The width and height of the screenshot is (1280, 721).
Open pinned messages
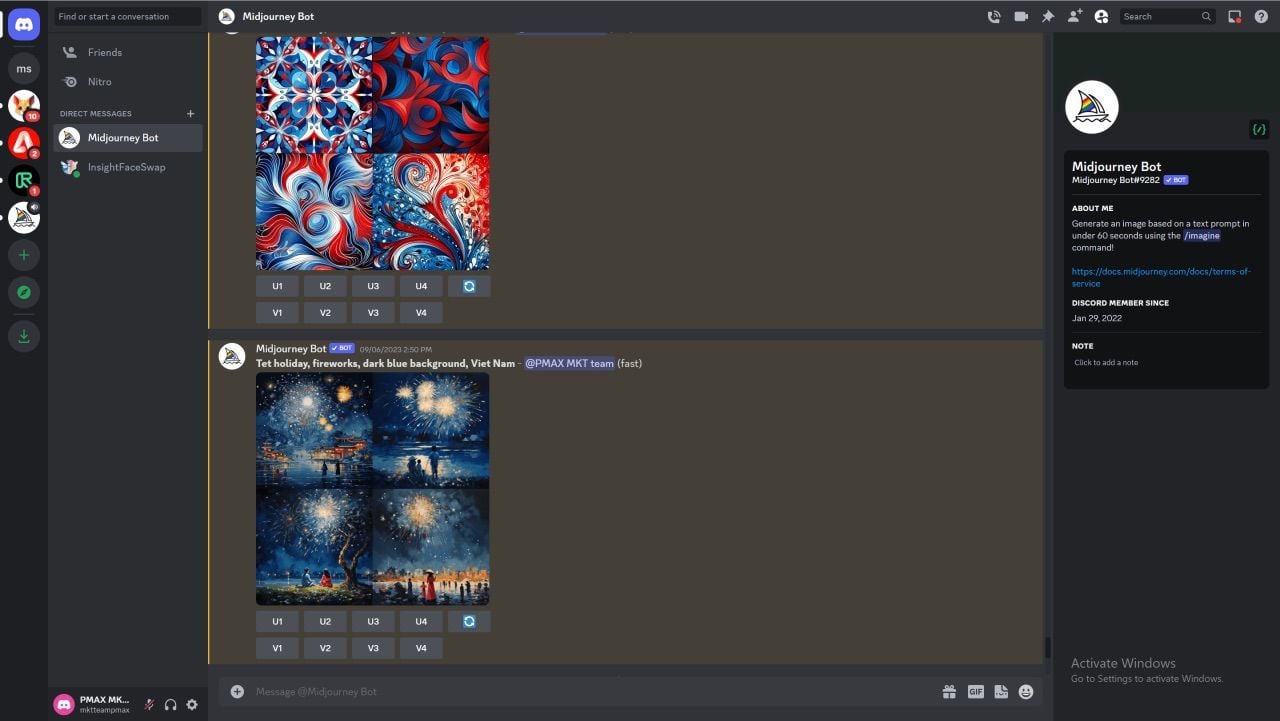click(1048, 16)
